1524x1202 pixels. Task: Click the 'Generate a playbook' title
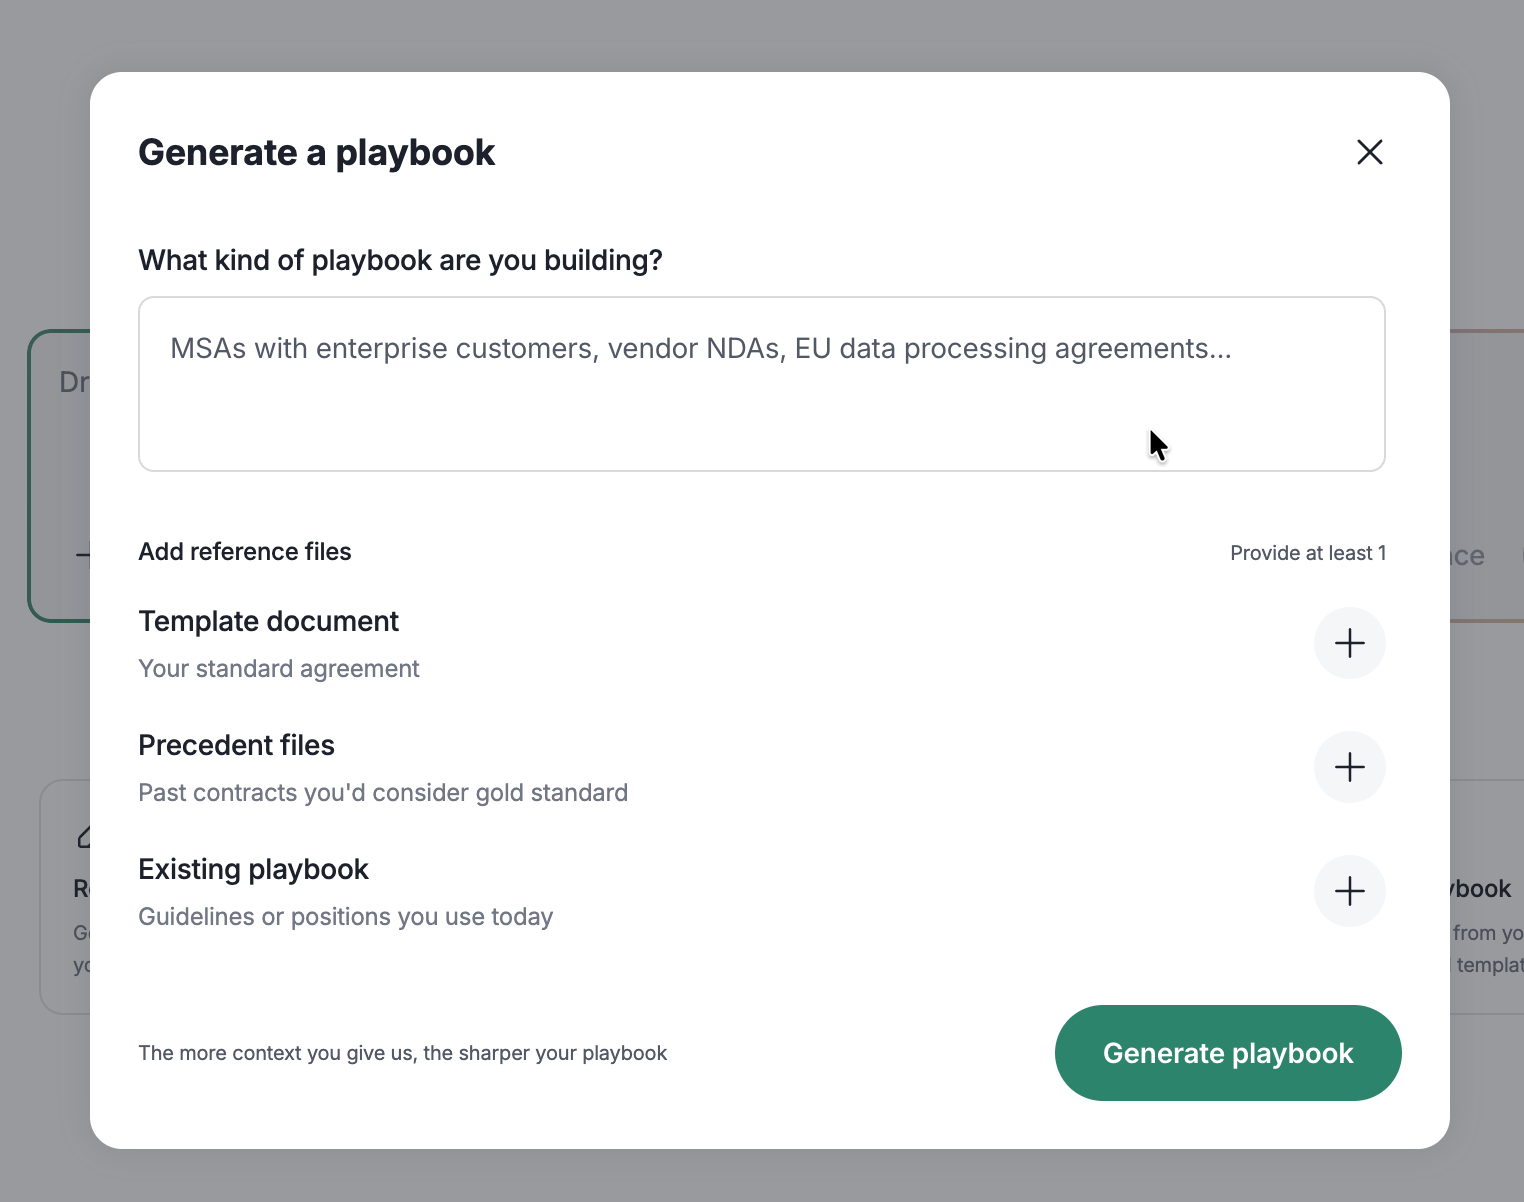tap(316, 152)
